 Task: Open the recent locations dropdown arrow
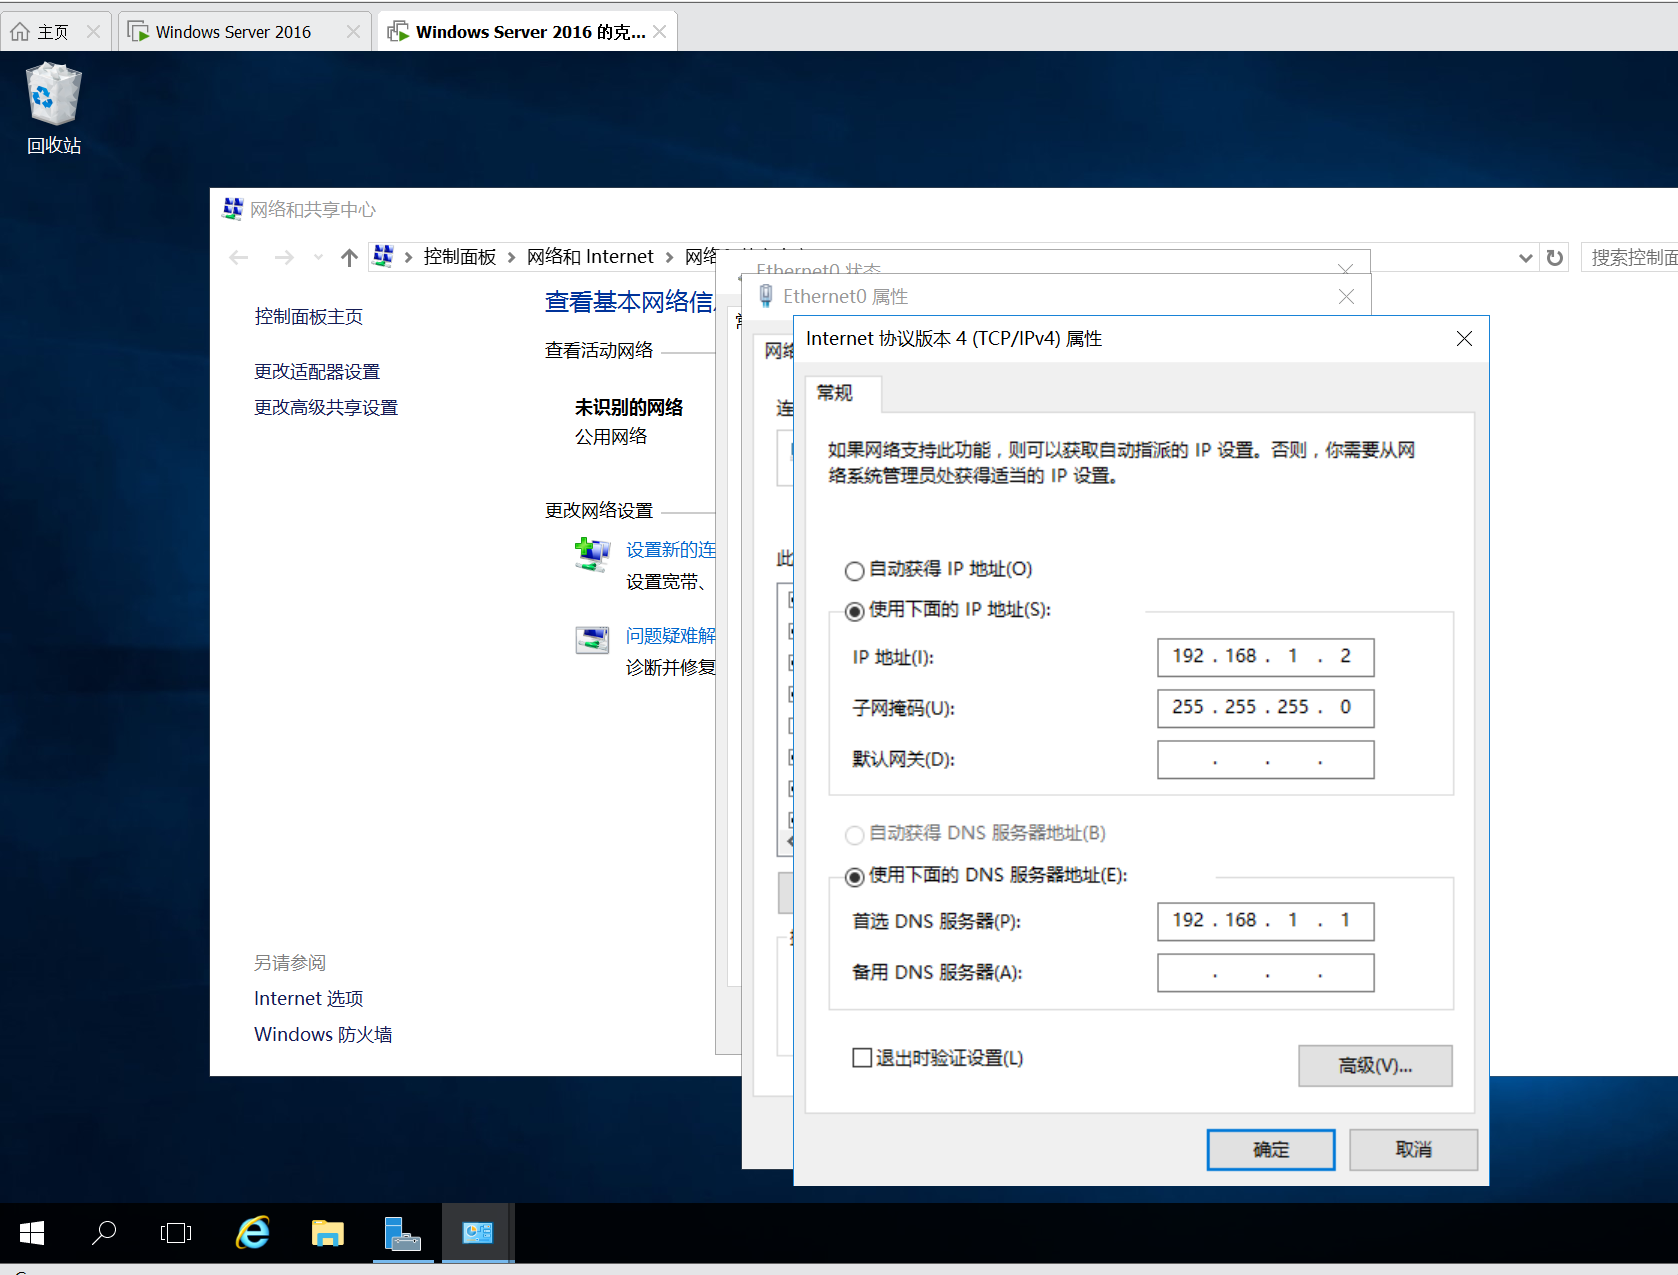click(x=318, y=258)
